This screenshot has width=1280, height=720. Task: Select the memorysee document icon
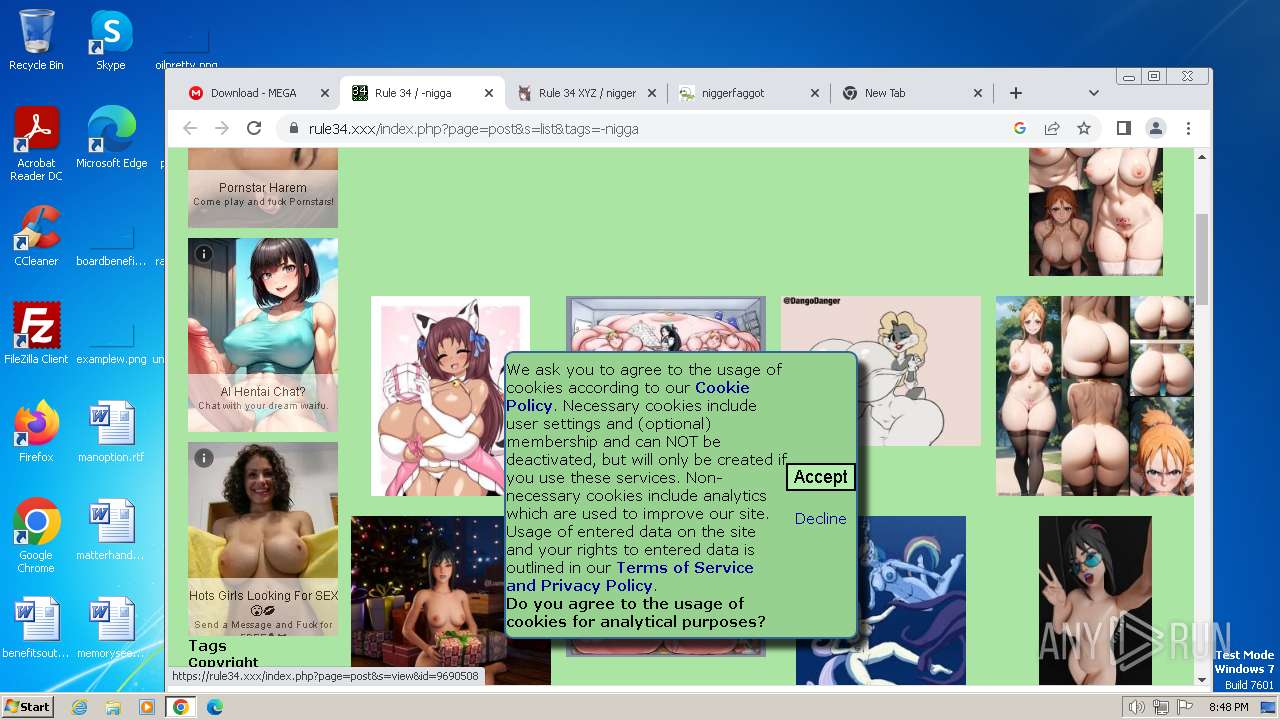click(x=111, y=628)
